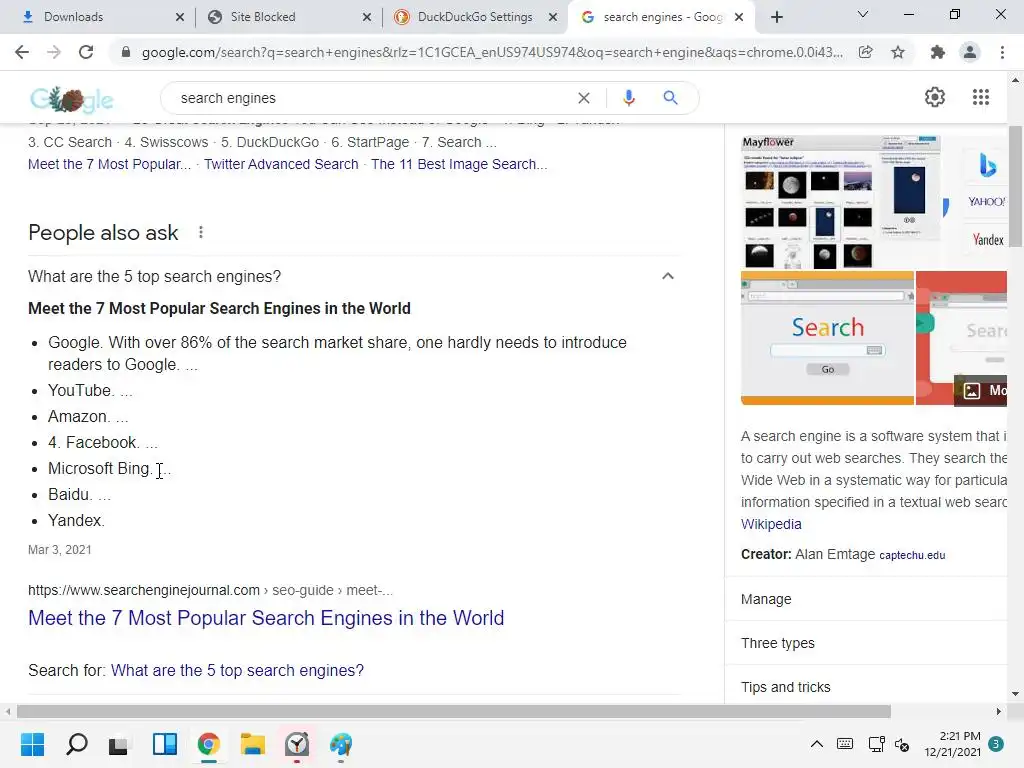1024x768 pixels.
Task: Open People also ask options menu
Action: [x=201, y=232]
